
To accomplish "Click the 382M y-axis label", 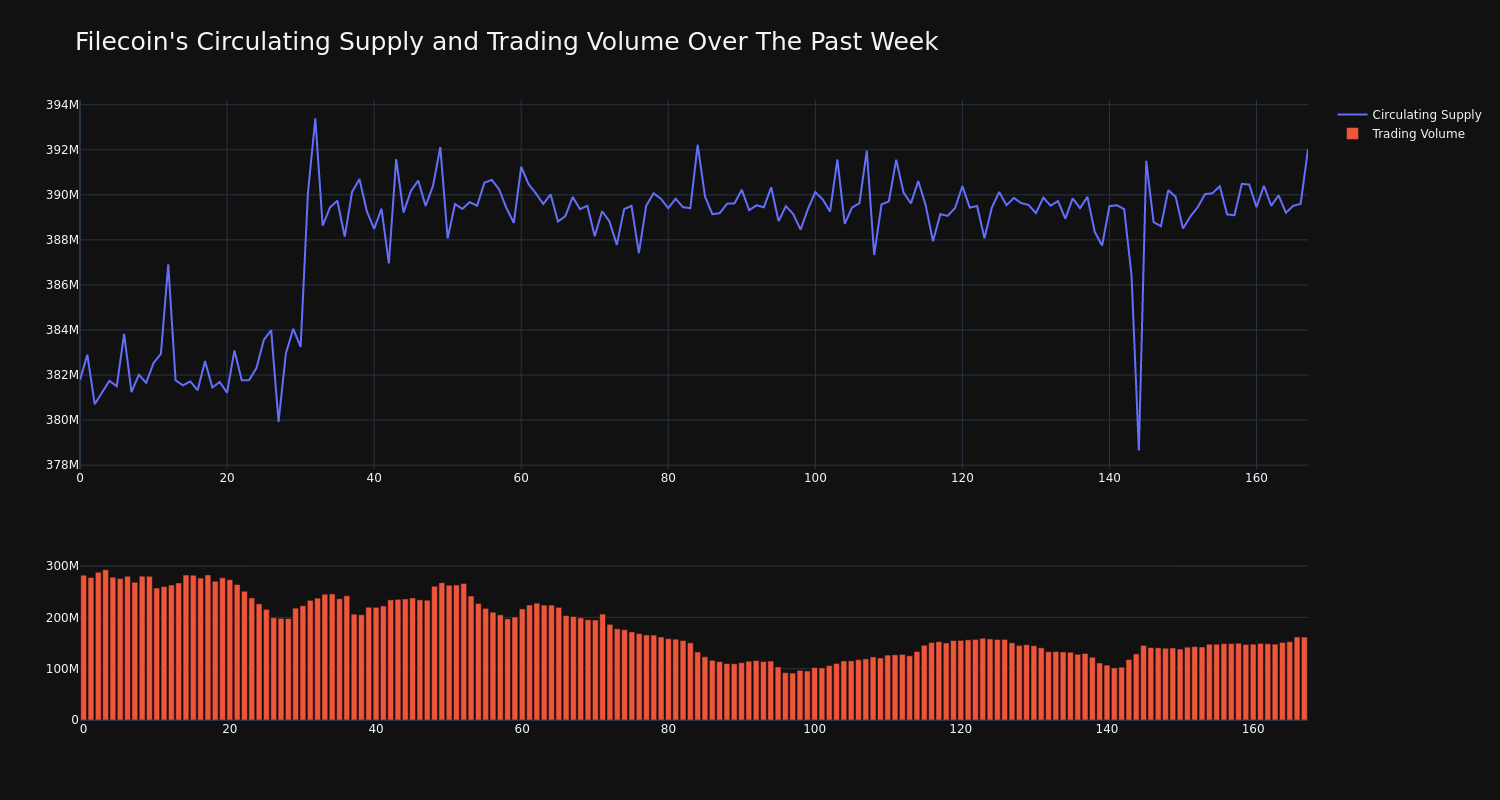I will click(x=62, y=375).
